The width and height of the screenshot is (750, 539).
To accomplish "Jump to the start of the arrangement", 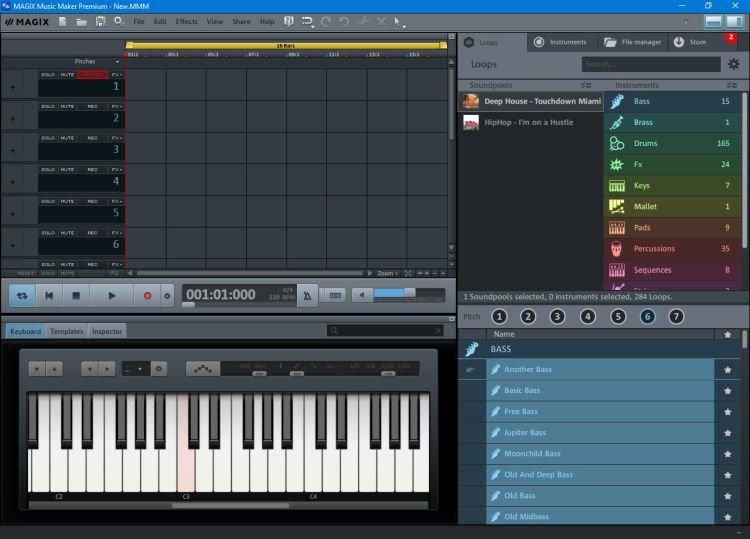I will (x=49, y=296).
